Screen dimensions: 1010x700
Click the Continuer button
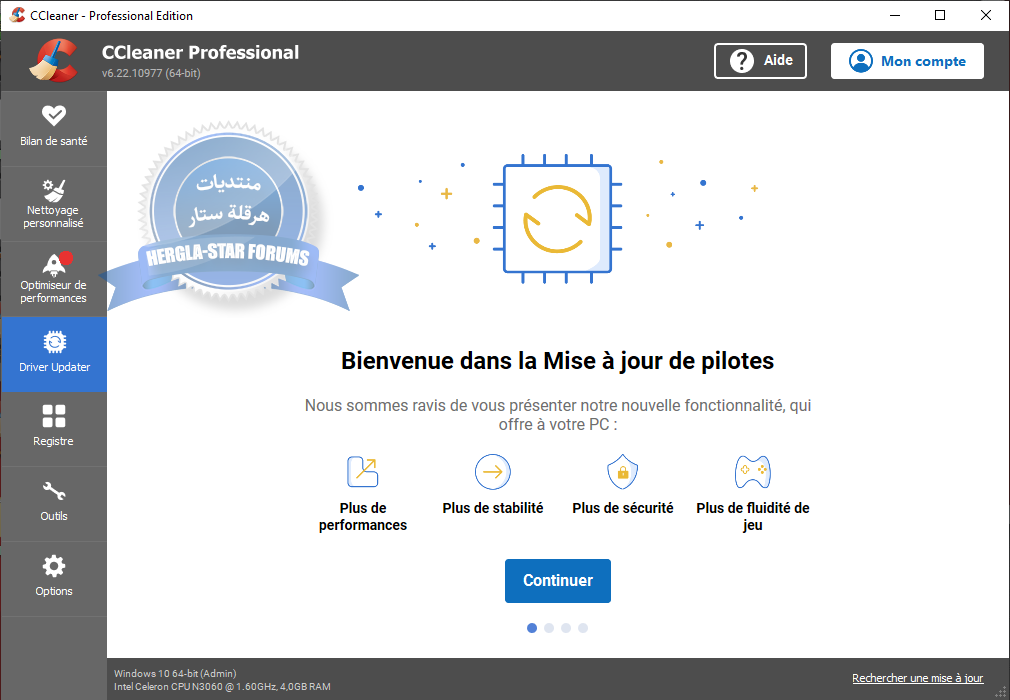[557, 580]
